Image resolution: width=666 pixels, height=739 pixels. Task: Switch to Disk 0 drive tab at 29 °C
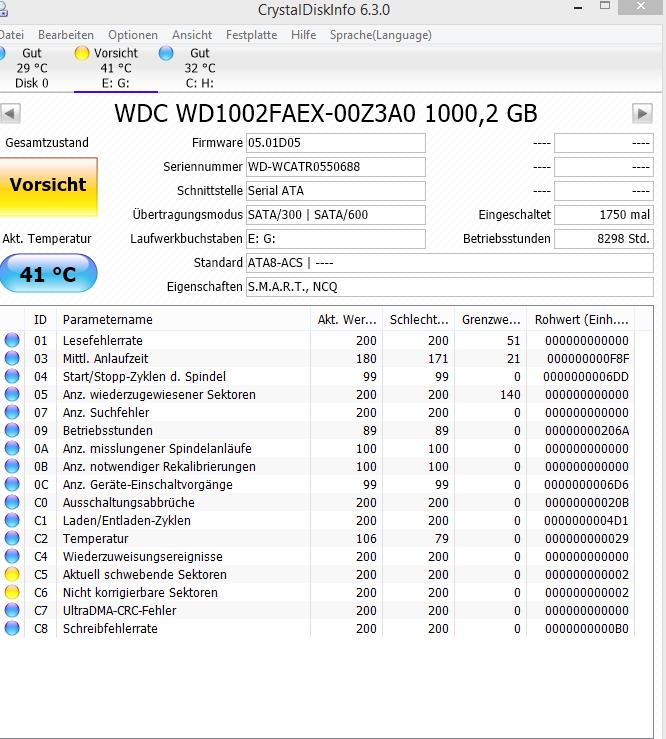coord(32,68)
